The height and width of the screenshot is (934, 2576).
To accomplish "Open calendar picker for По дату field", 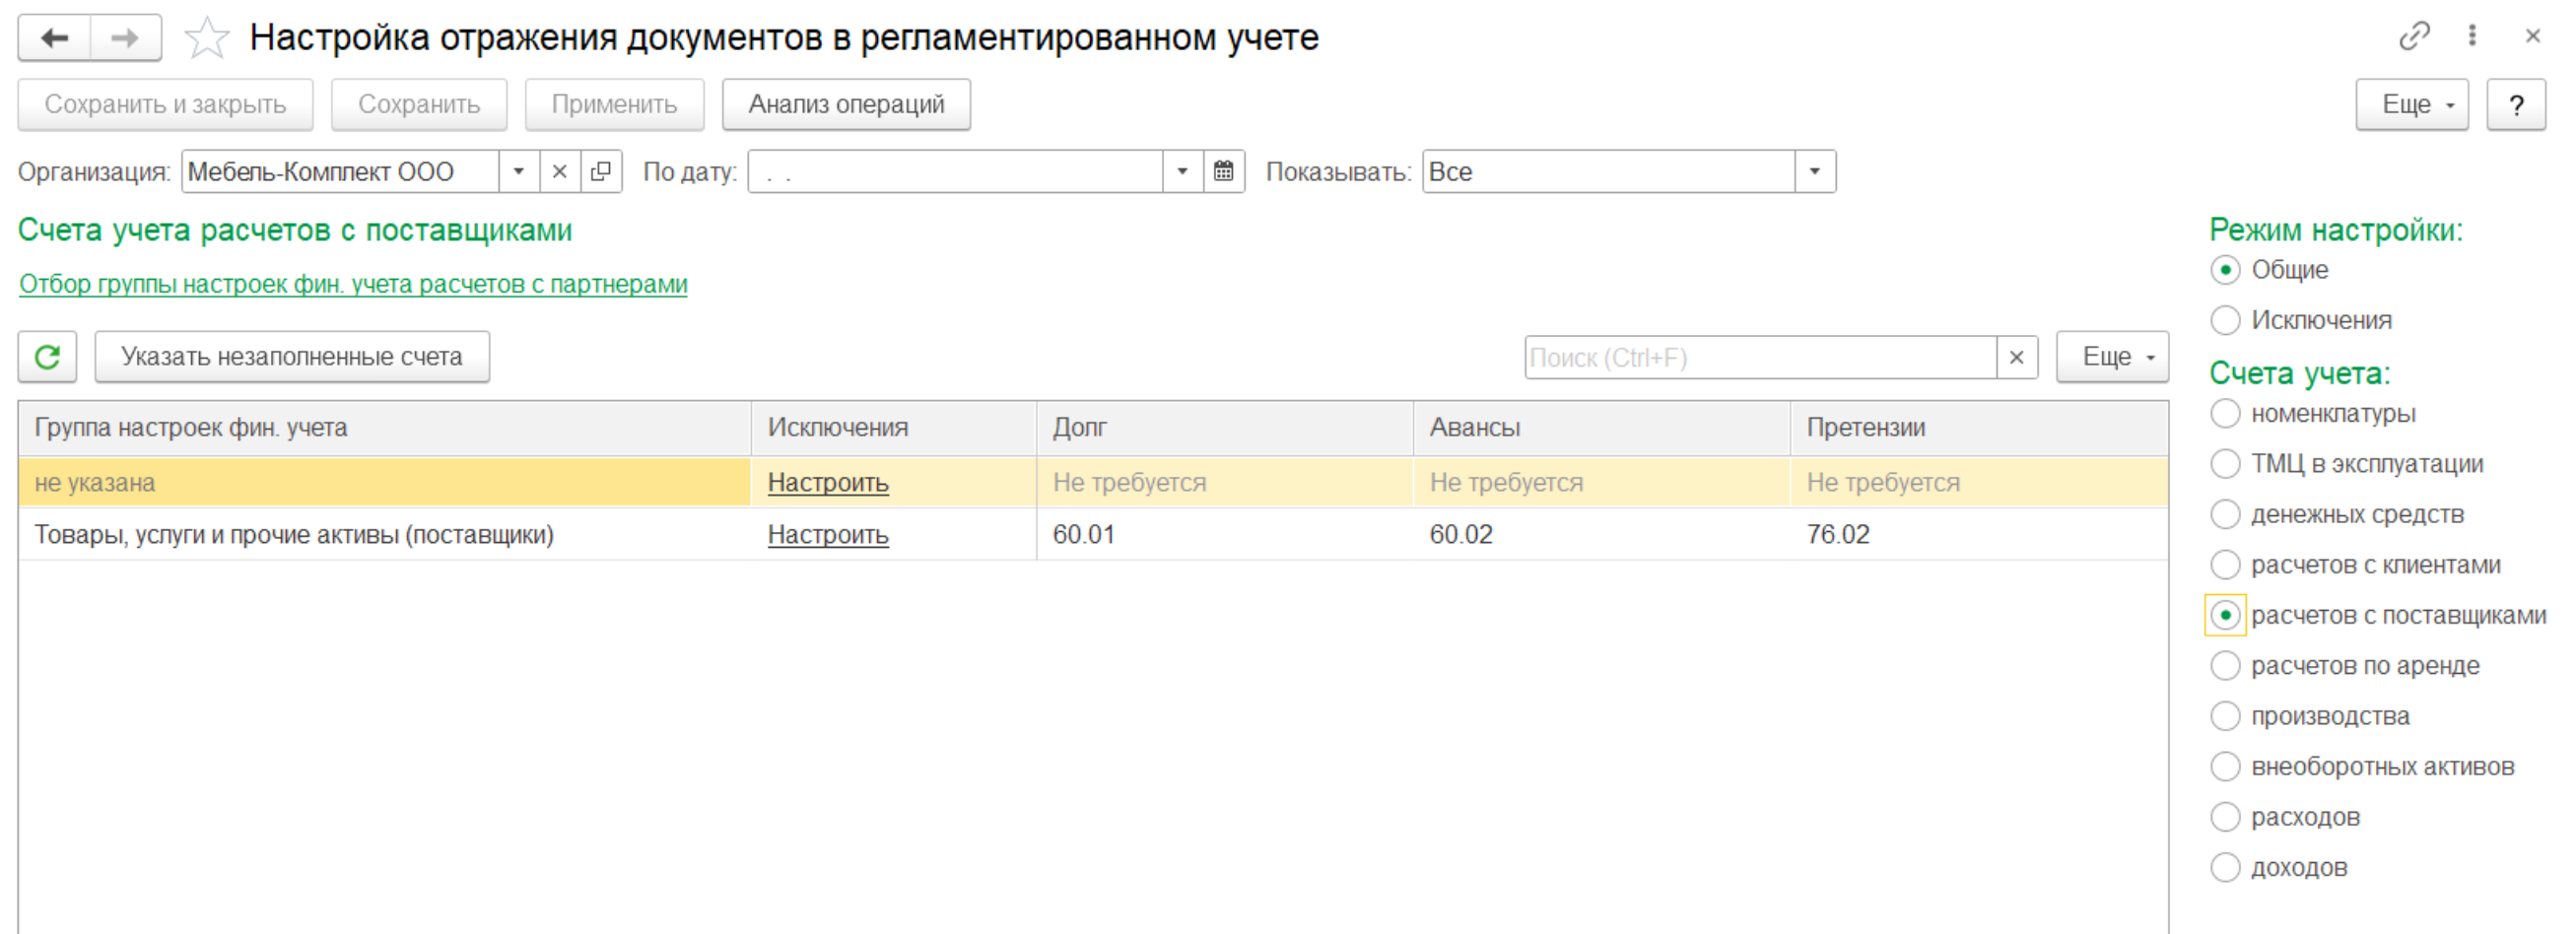I will click(1223, 171).
